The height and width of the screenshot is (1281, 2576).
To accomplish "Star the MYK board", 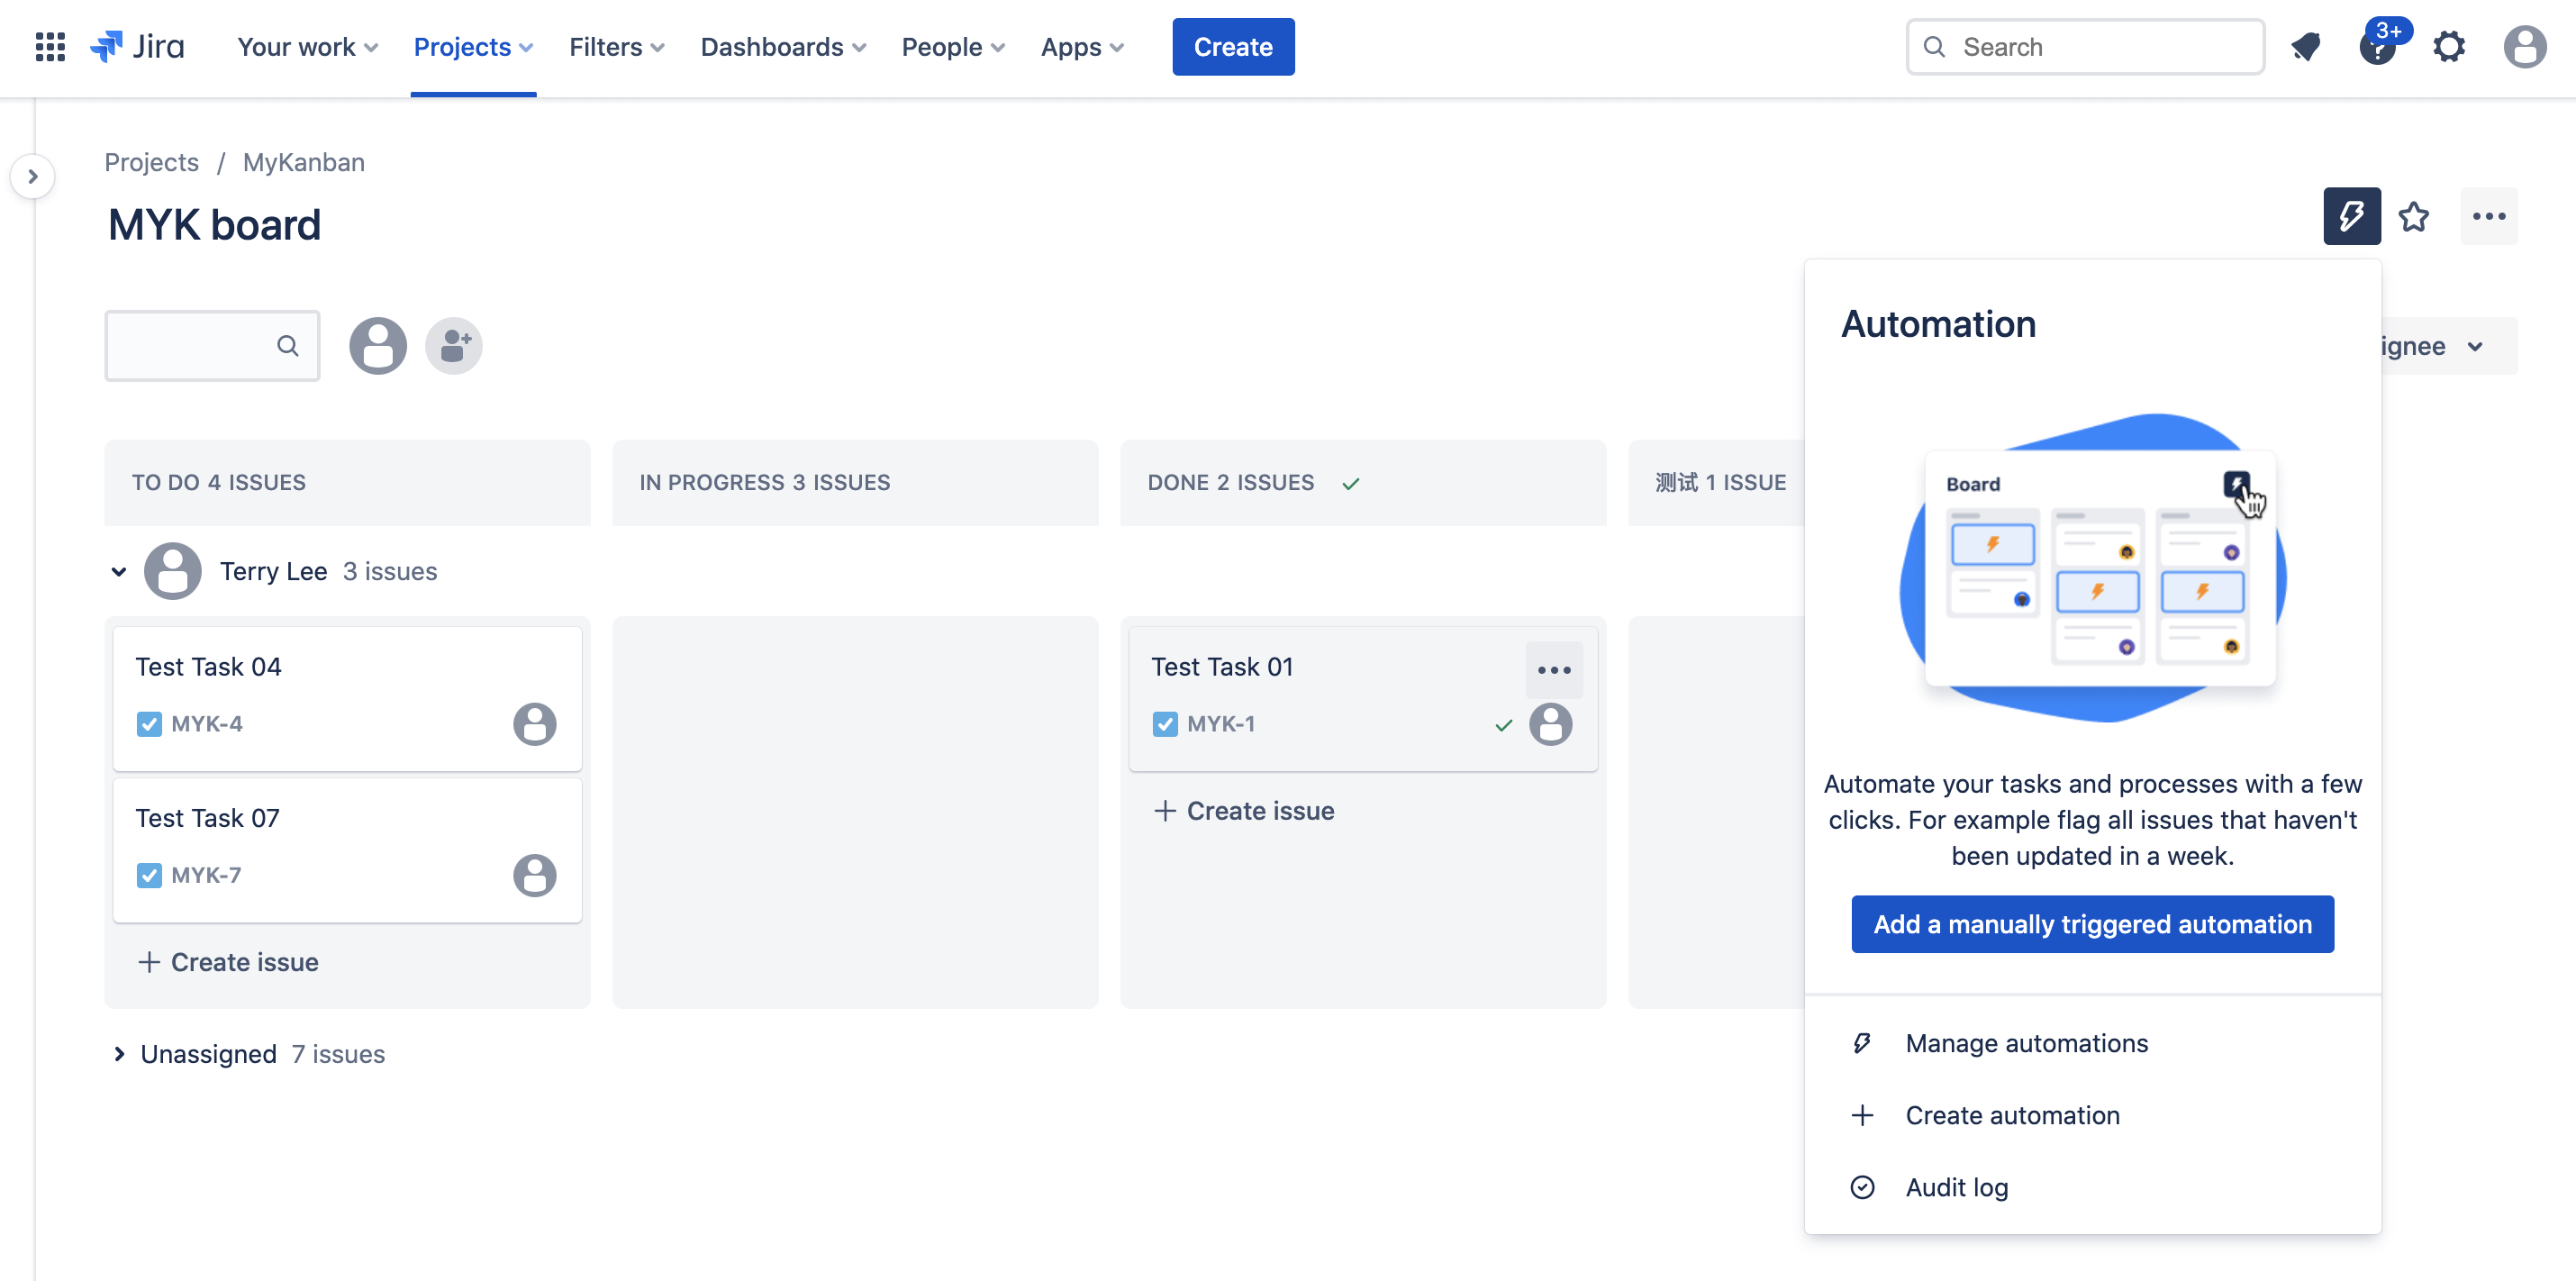I will (x=2414, y=216).
